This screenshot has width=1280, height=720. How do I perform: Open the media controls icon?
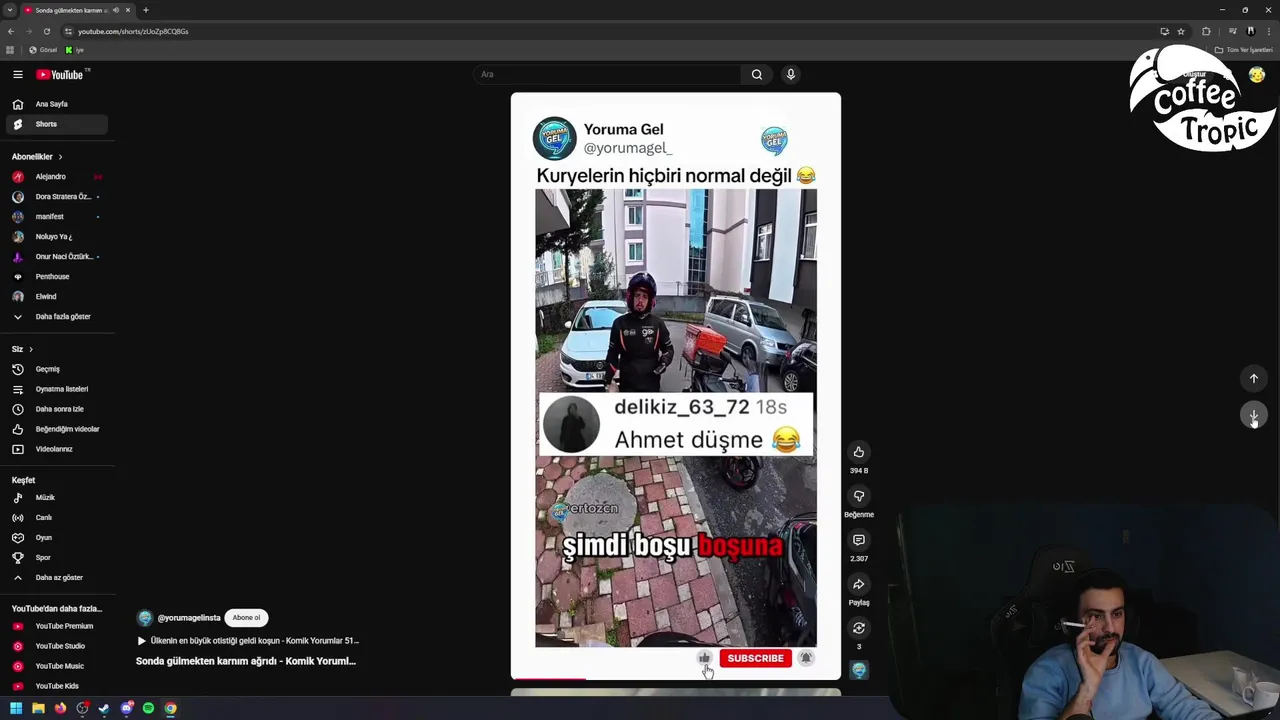pyautogui.click(x=1232, y=31)
